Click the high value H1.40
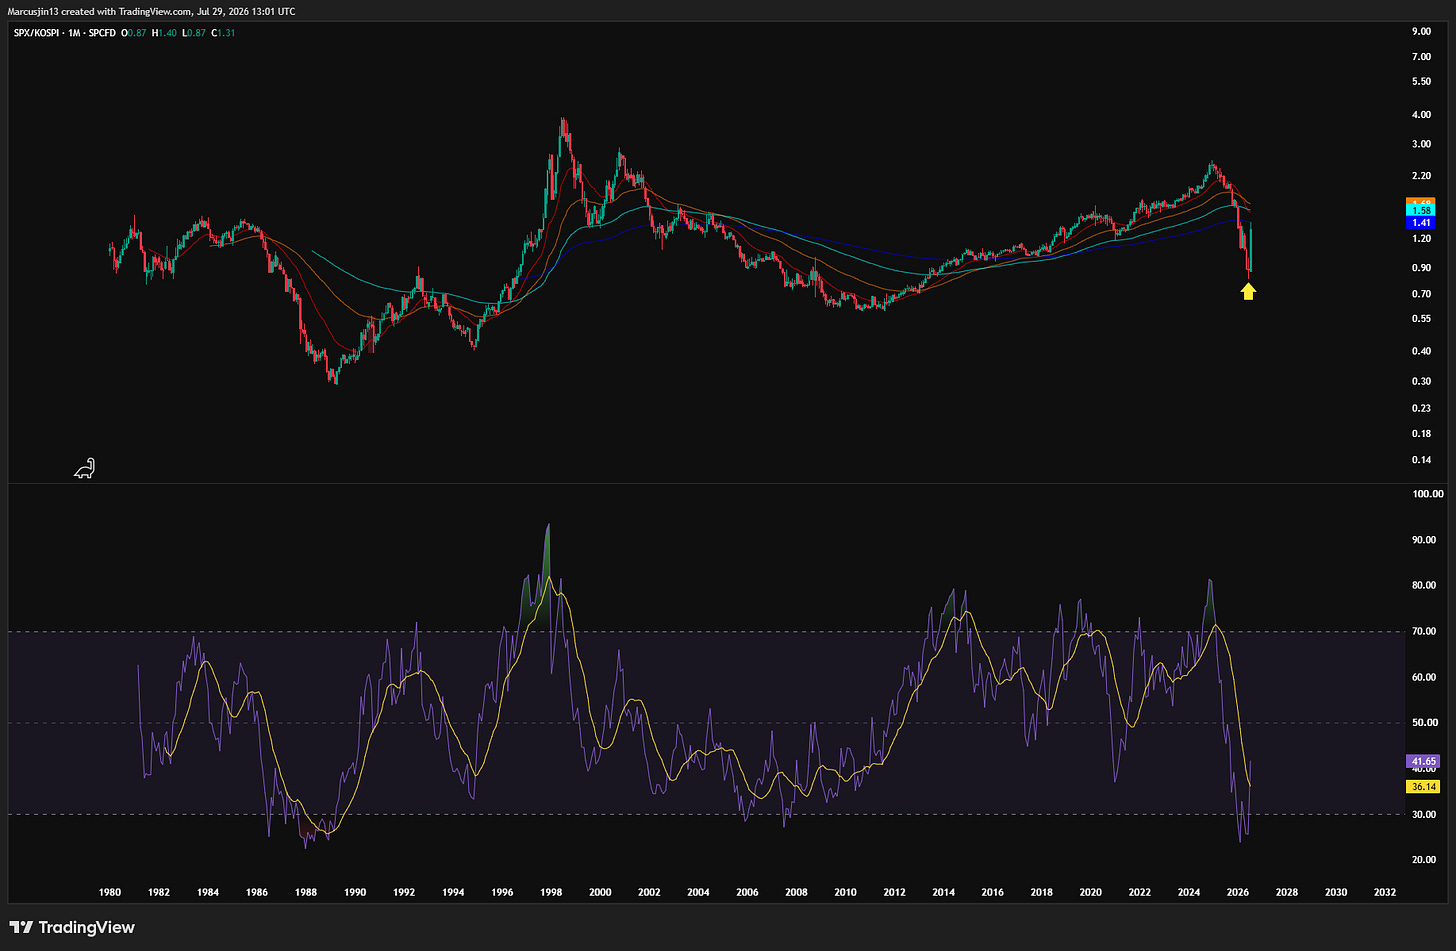Viewport: 1456px width, 951px height. (x=165, y=33)
